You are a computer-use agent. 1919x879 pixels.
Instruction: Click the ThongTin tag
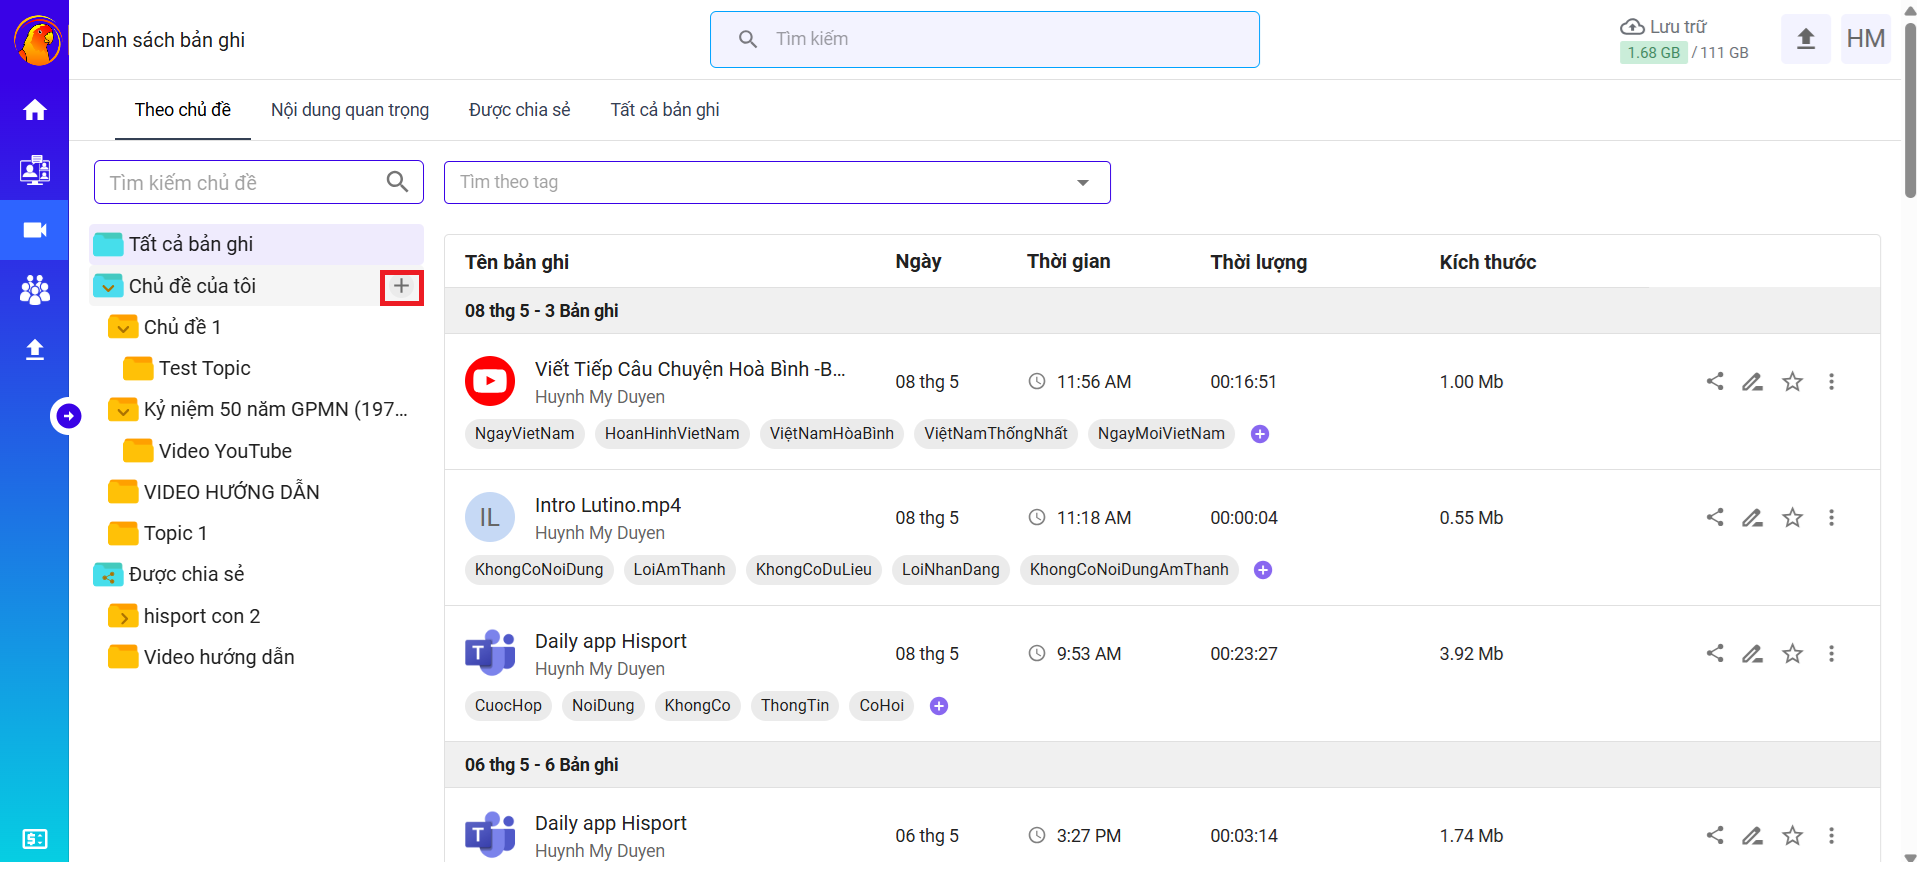[x=795, y=706]
